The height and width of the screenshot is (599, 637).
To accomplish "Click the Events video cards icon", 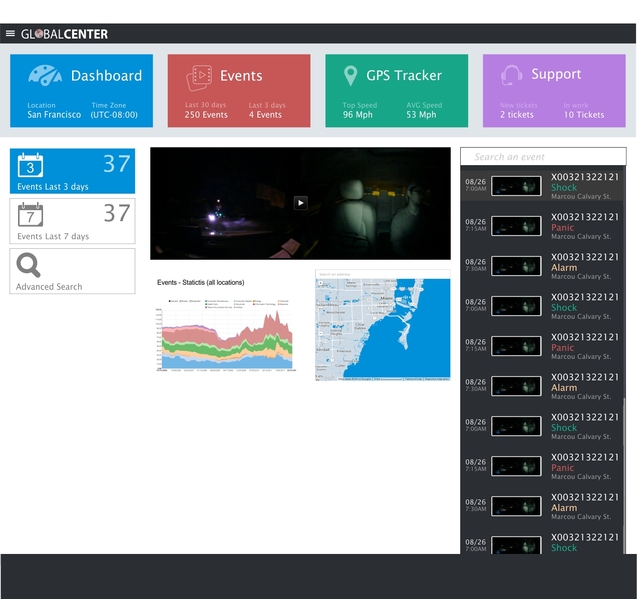I will click(x=199, y=78).
